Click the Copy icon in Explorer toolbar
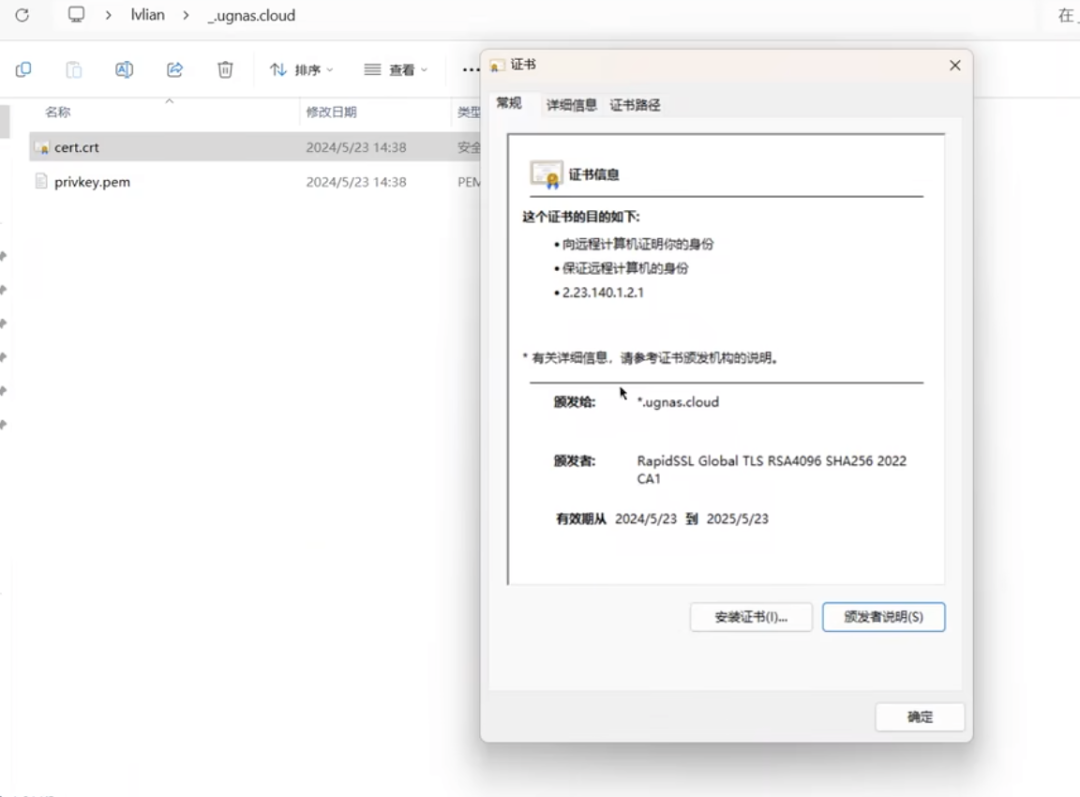This screenshot has width=1080, height=797. pos(23,70)
